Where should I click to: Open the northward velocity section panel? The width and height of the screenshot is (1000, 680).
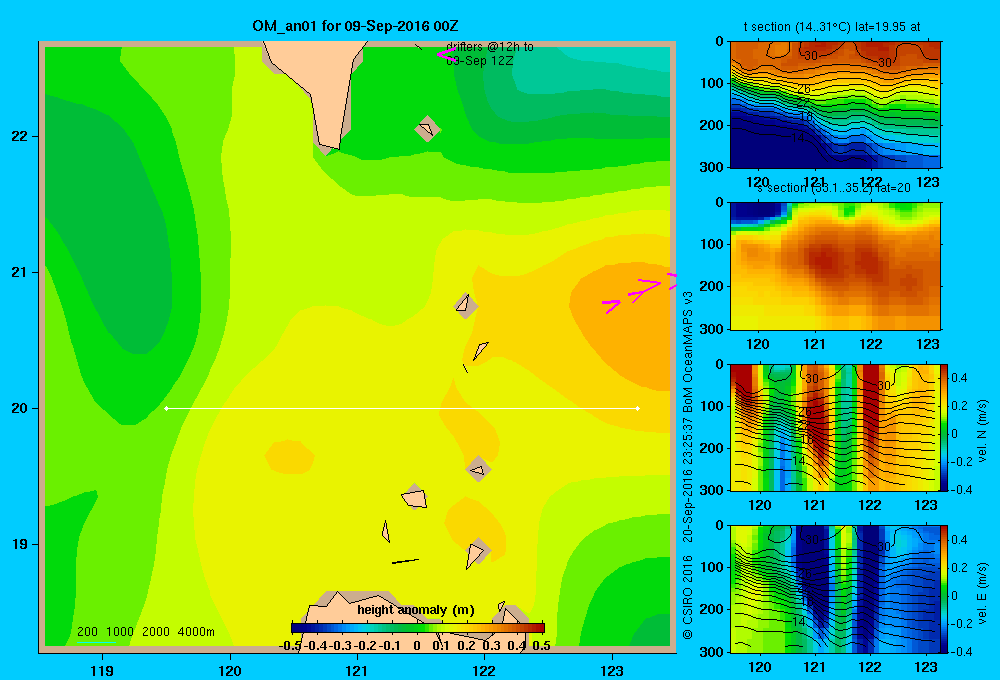pyautogui.click(x=834, y=427)
